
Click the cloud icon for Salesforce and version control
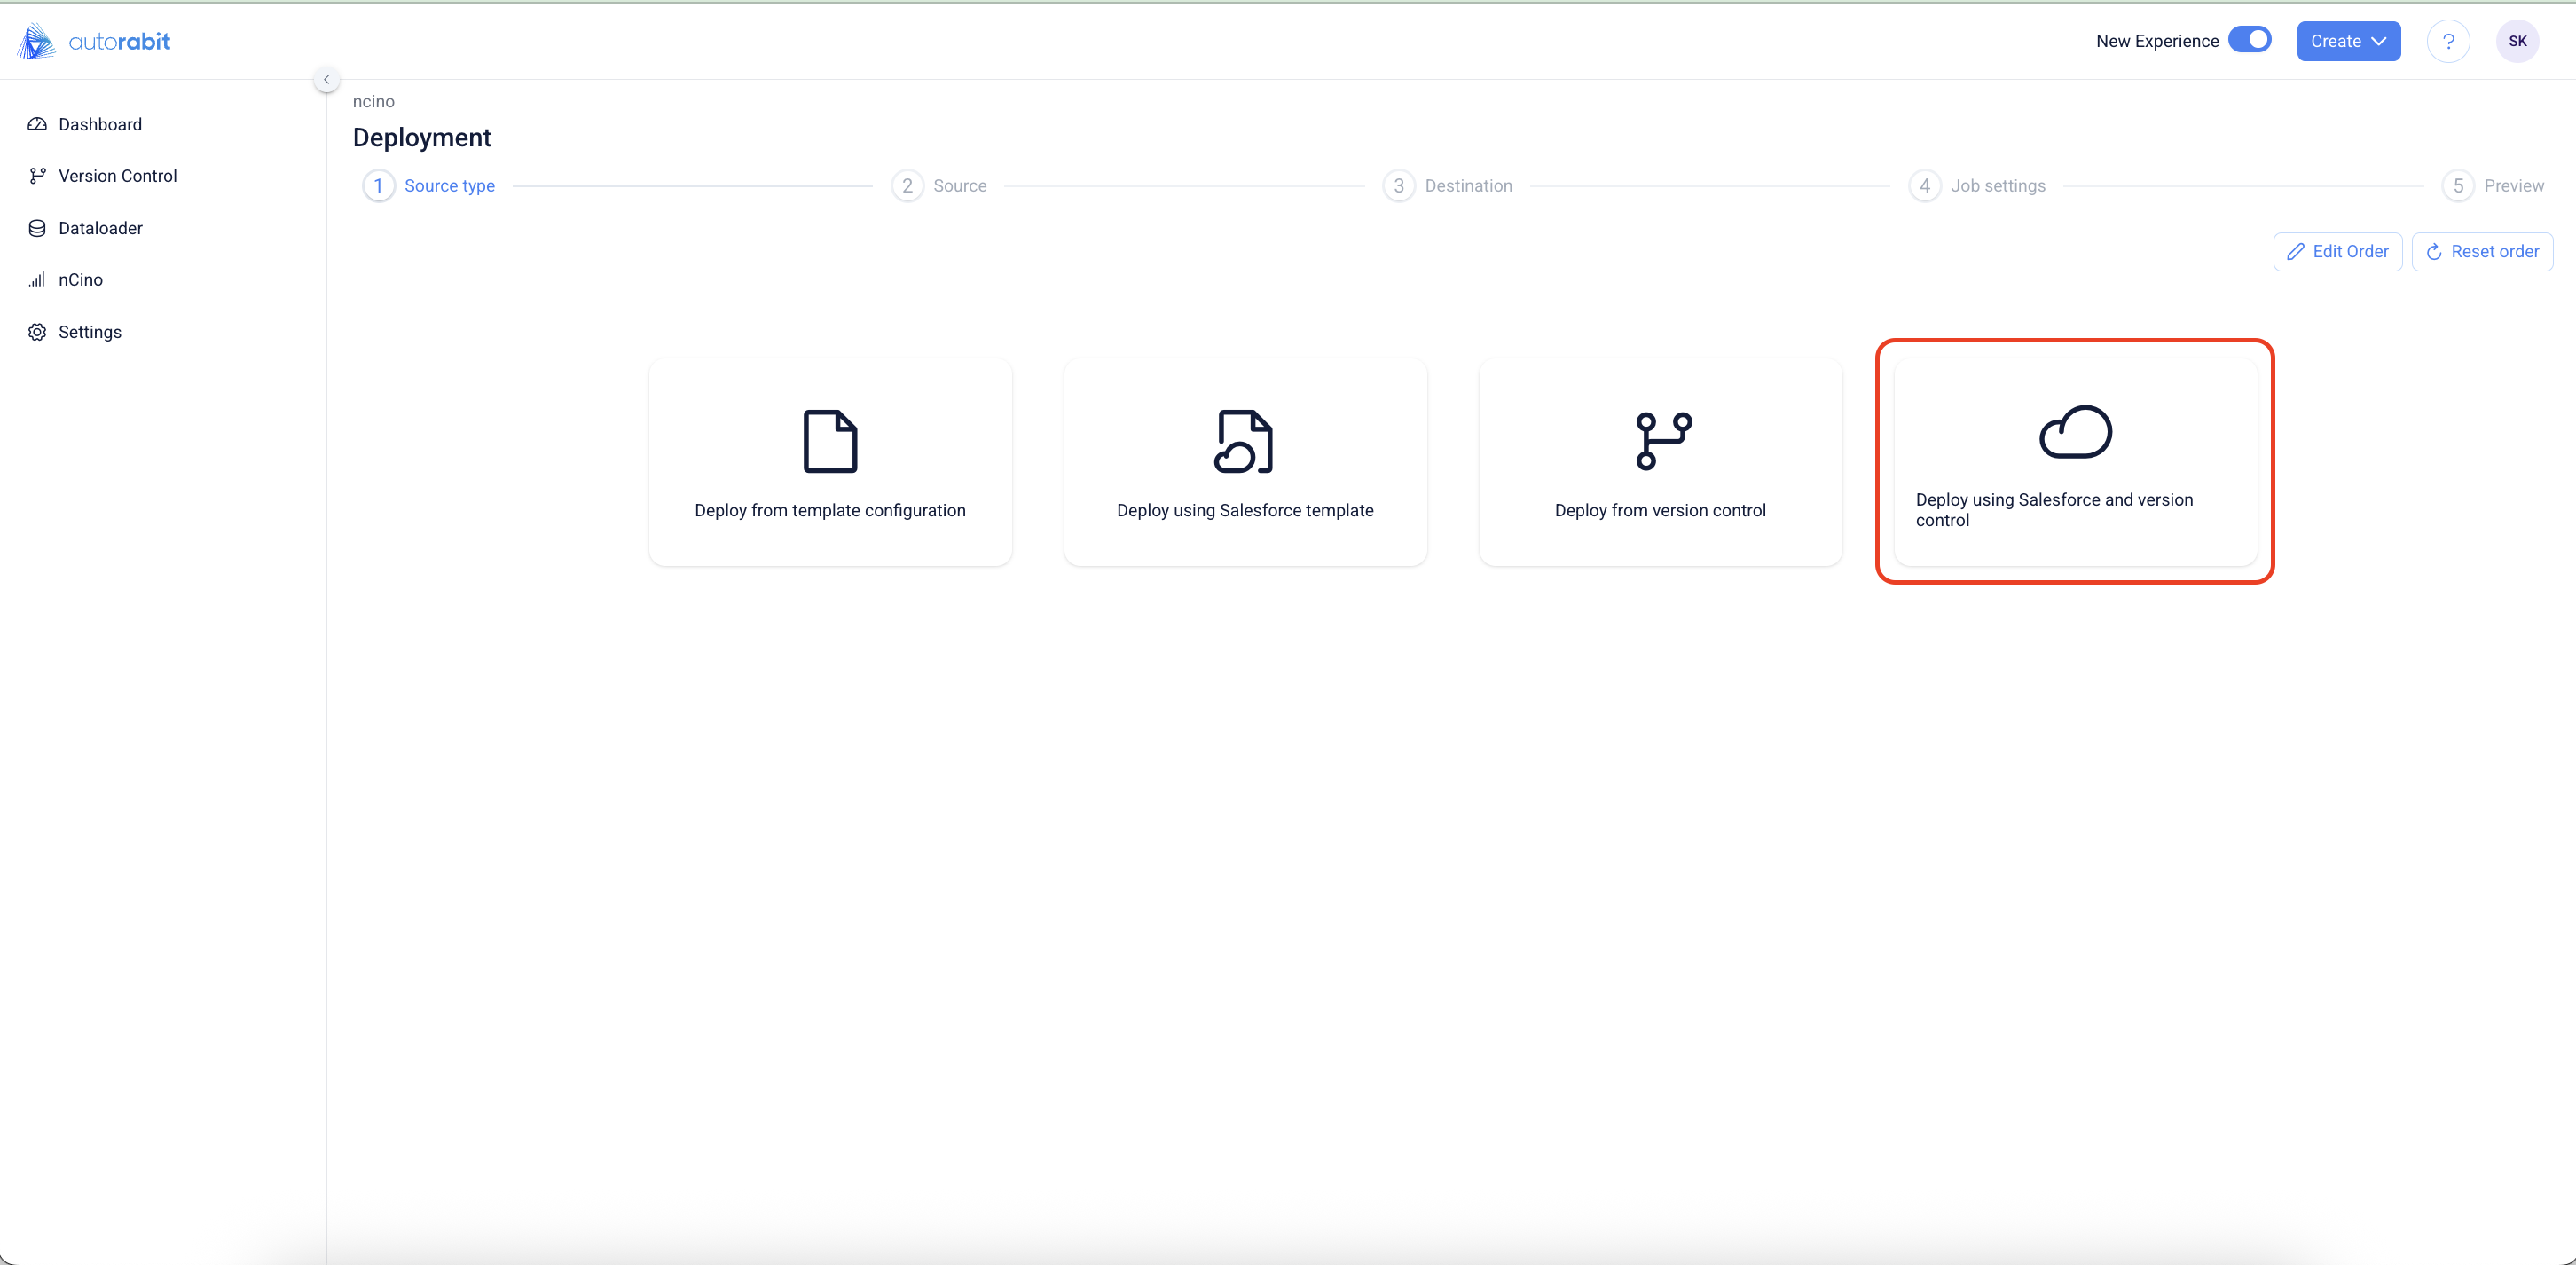(x=2075, y=432)
